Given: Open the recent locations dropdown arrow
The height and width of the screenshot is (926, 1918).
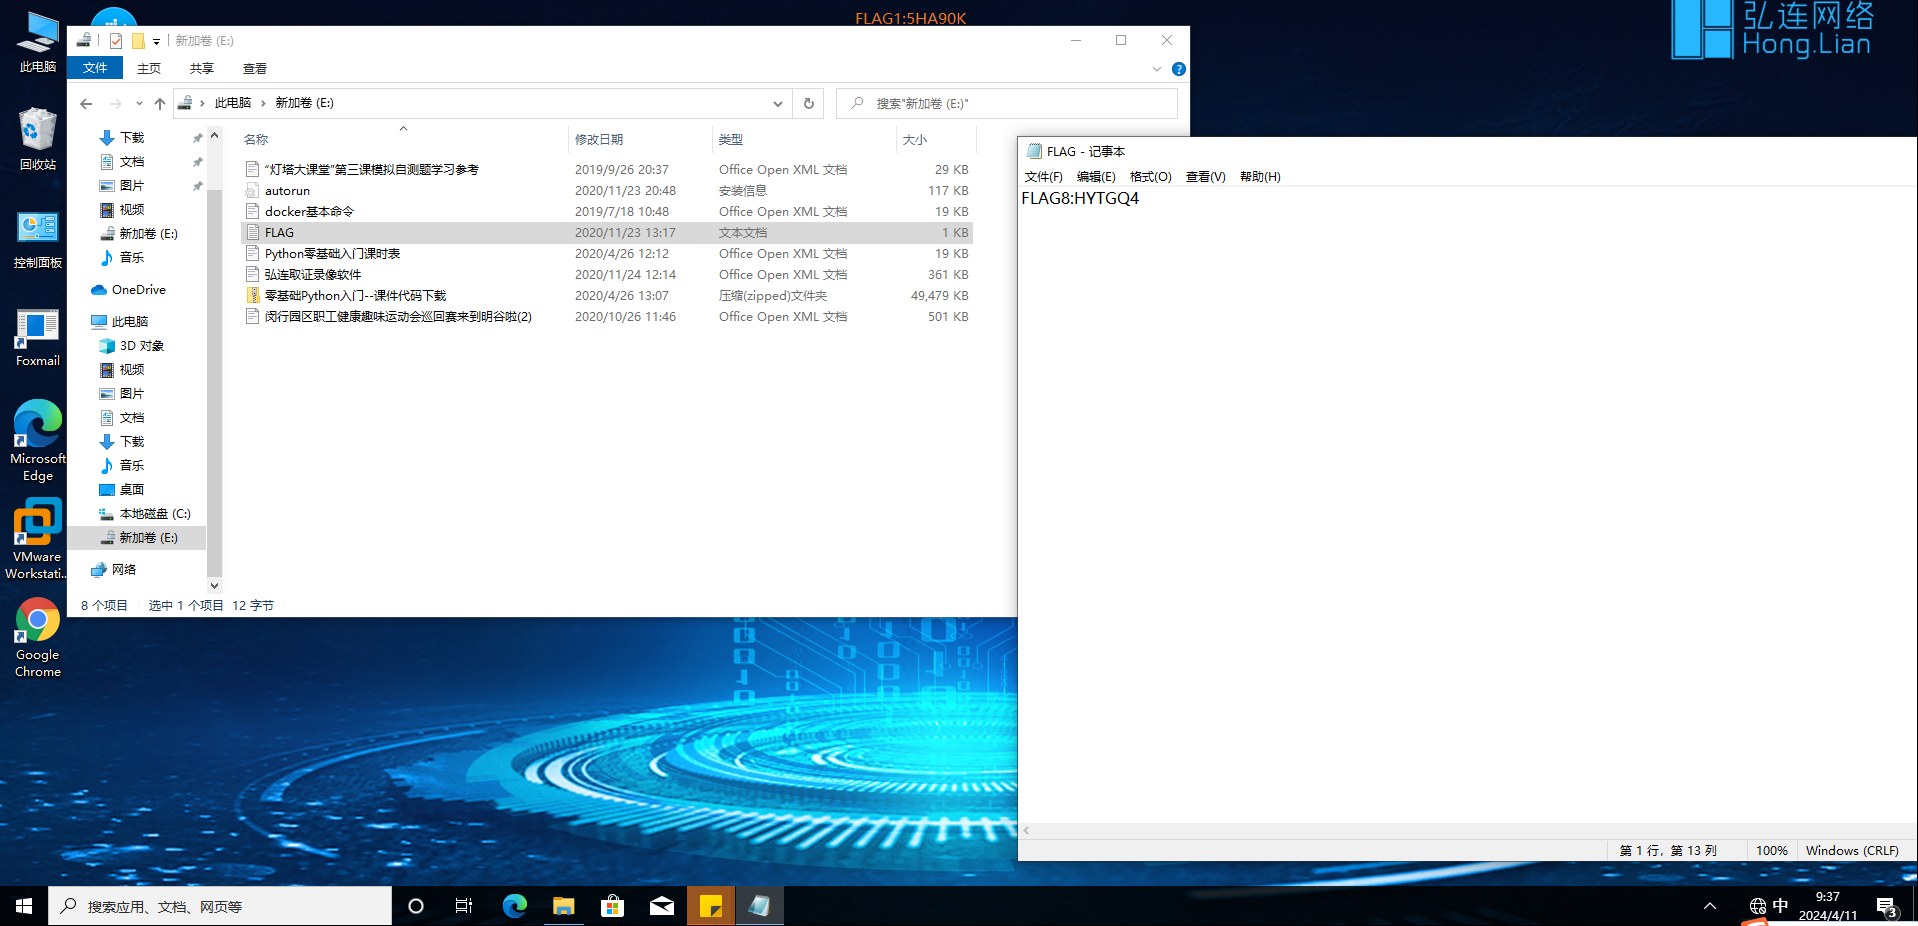Looking at the screenshot, I should (x=139, y=104).
